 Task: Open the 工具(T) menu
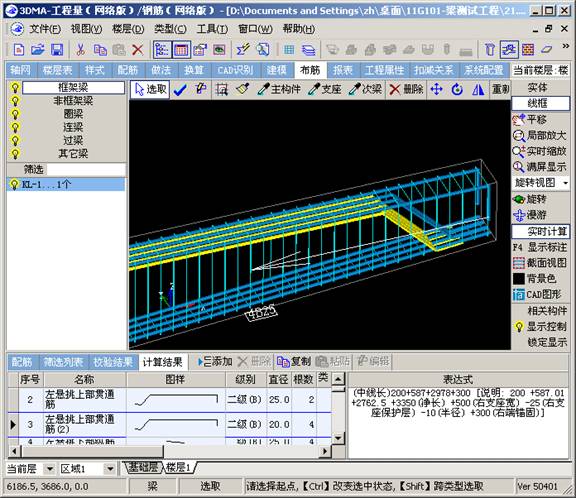(212, 29)
